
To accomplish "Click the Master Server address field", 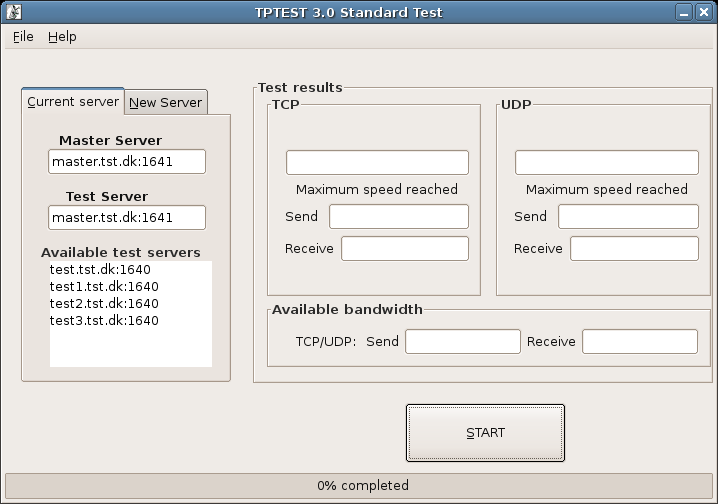I will click(x=127, y=162).
